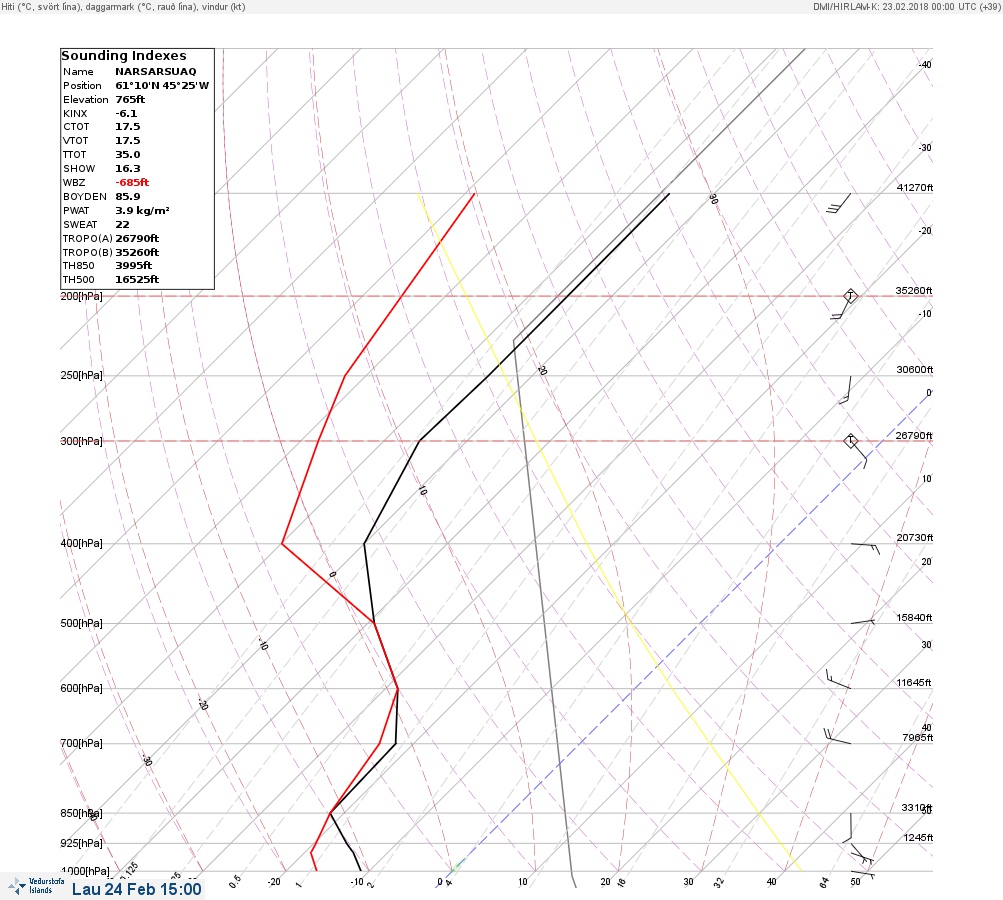The height and width of the screenshot is (900, 1003).
Task: Click the wind barb at 41270ft
Action: coord(839,203)
